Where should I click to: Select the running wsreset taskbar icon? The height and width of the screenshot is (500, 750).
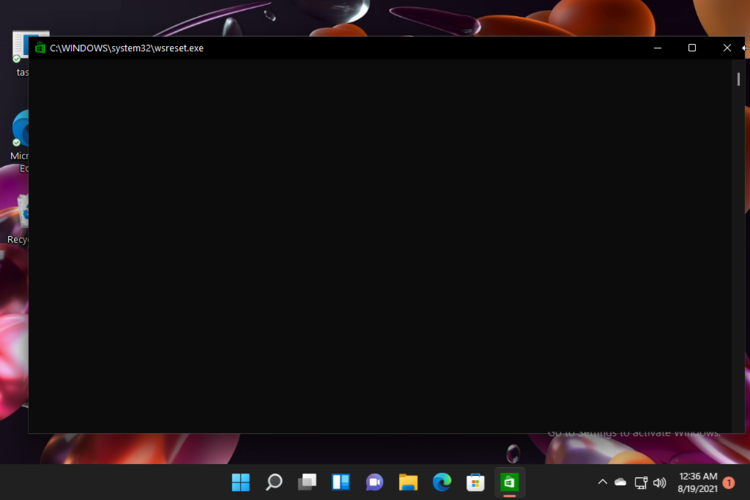point(509,482)
